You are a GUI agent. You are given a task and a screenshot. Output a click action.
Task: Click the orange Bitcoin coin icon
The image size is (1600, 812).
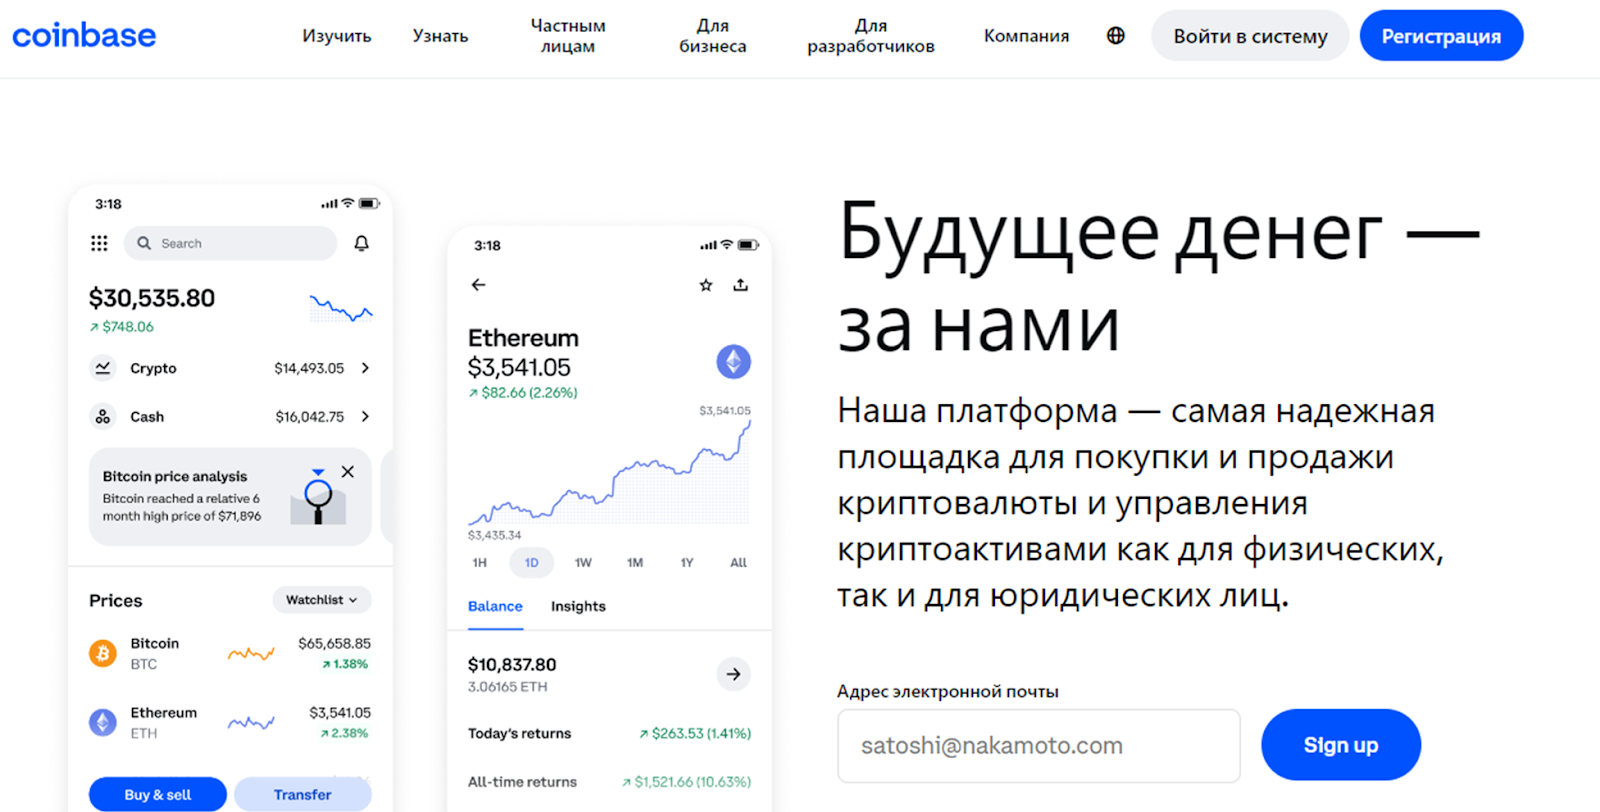103,653
